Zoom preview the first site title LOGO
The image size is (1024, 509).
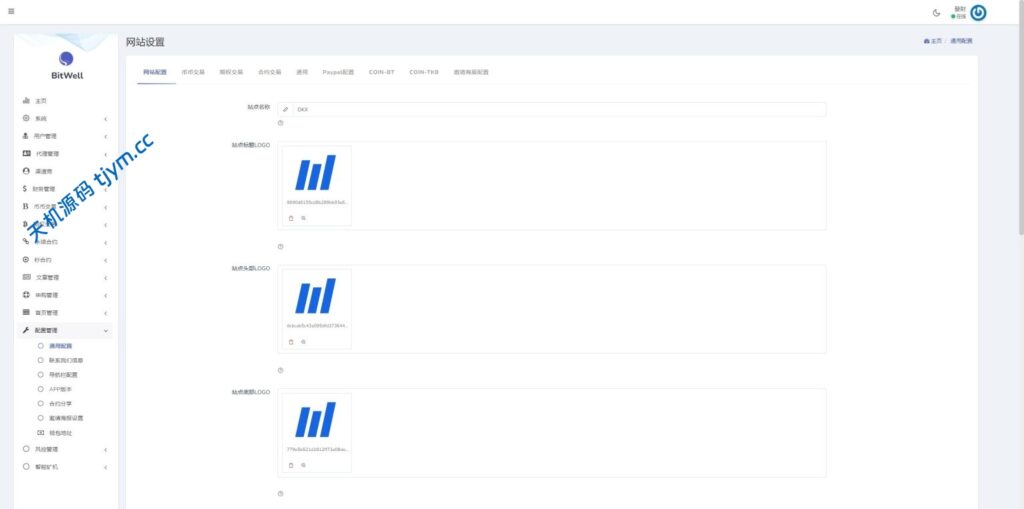click(303, 217)
